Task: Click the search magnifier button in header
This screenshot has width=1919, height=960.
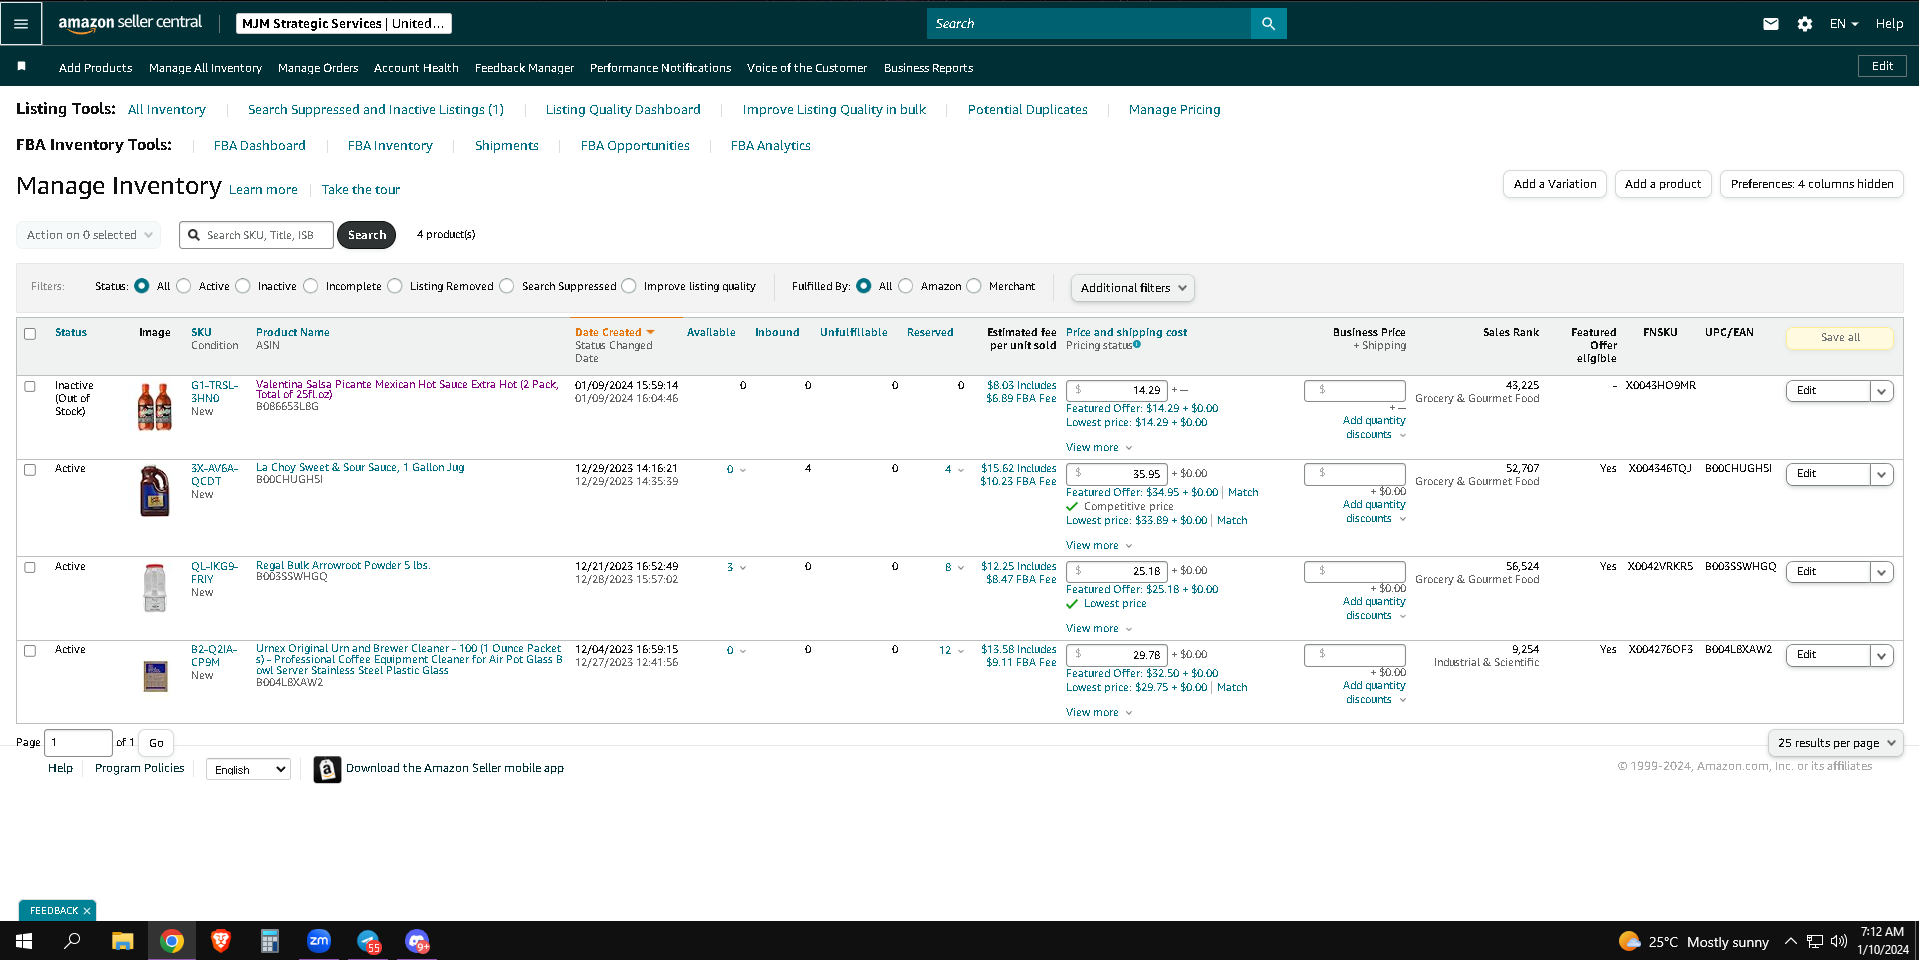Action: pos(1268,23)
